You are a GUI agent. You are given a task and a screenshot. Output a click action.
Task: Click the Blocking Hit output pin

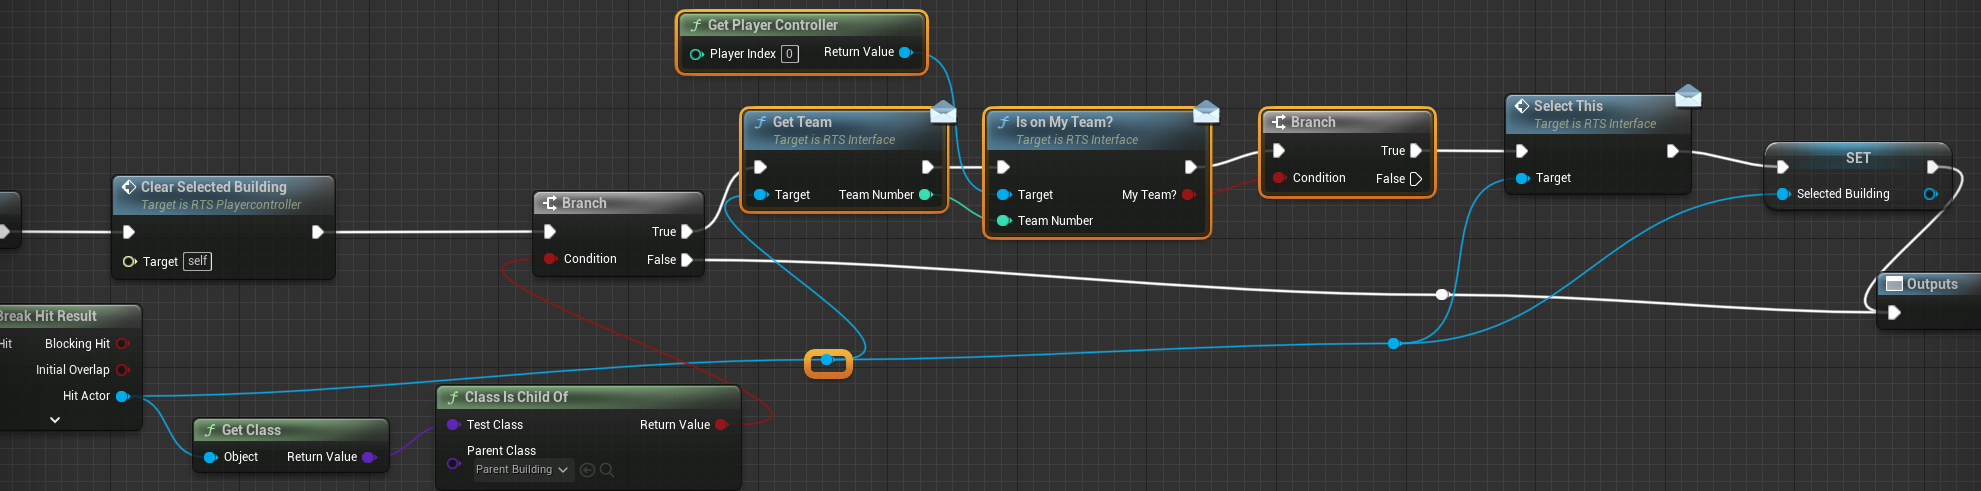pos(123,344)
